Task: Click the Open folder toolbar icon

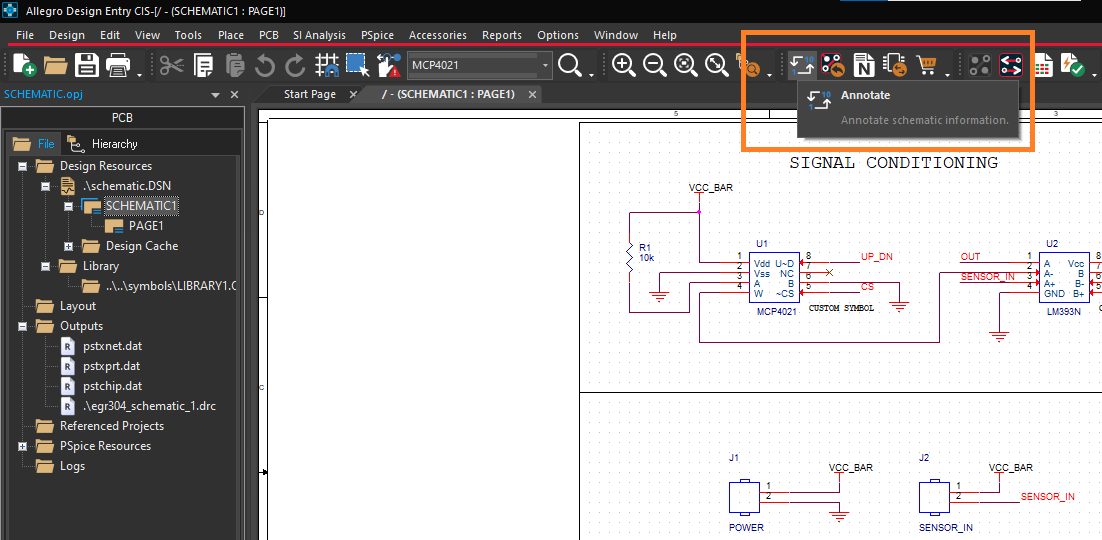Action: pos(56,65)
